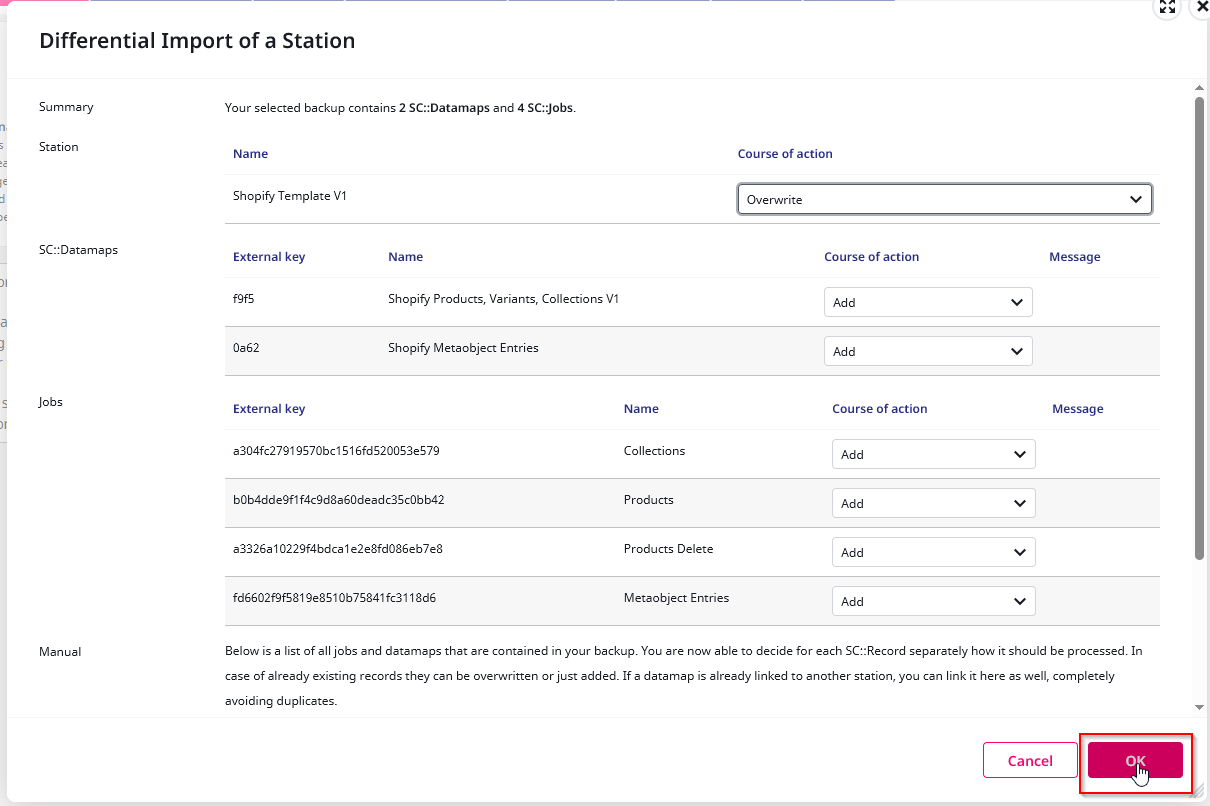
Task: Click the 'SC::Datamaps' section label
Action: tap(78, 250)
